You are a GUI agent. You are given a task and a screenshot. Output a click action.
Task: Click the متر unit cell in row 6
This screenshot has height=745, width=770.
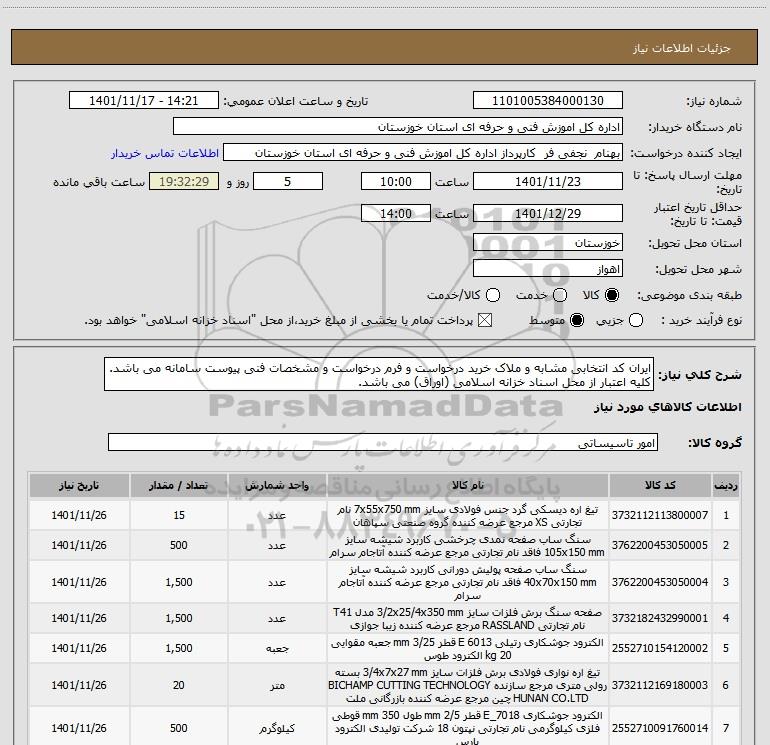(x=277, y=685)
